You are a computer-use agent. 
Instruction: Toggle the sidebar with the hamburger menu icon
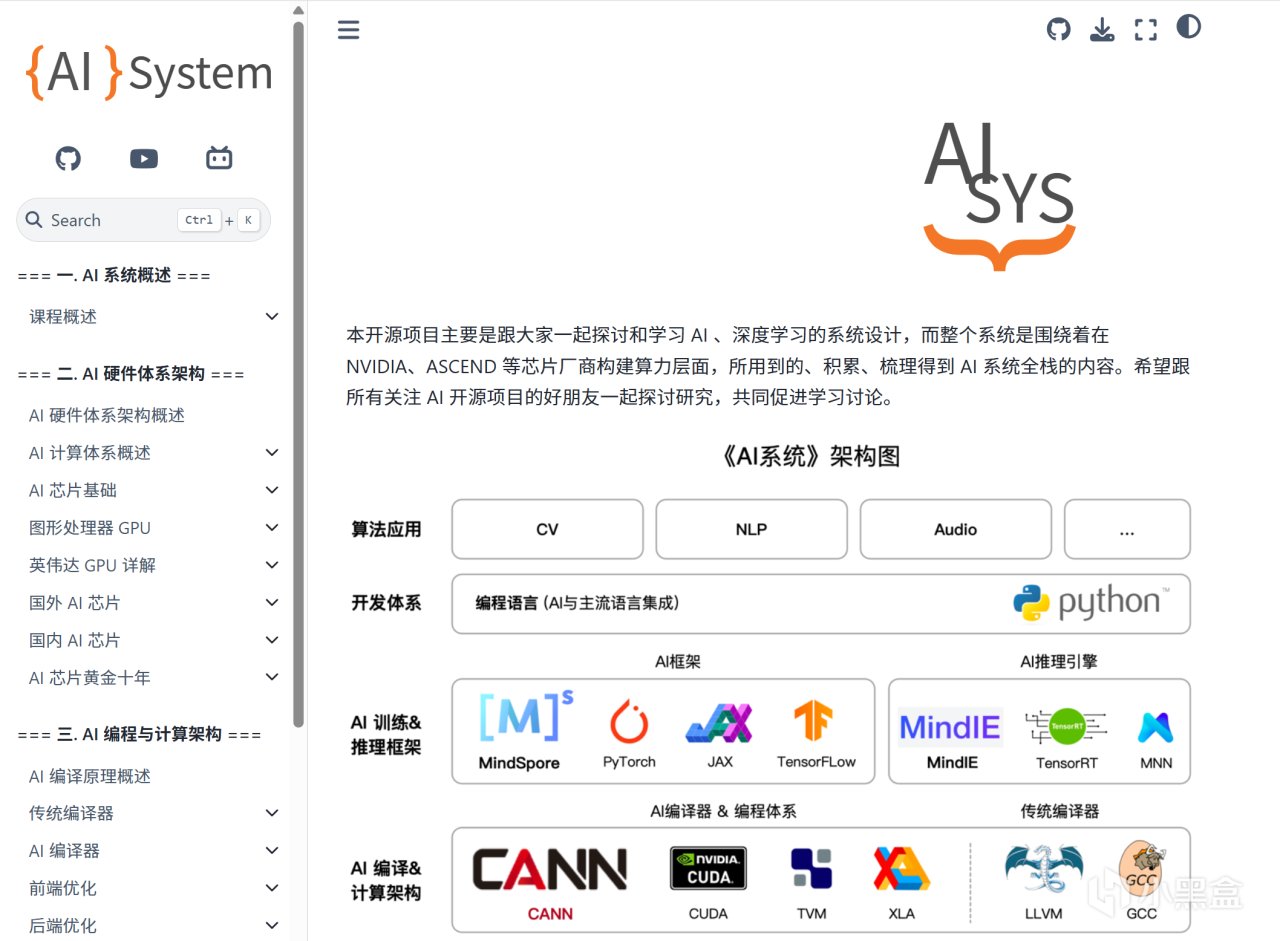click(x=348, y=29)
